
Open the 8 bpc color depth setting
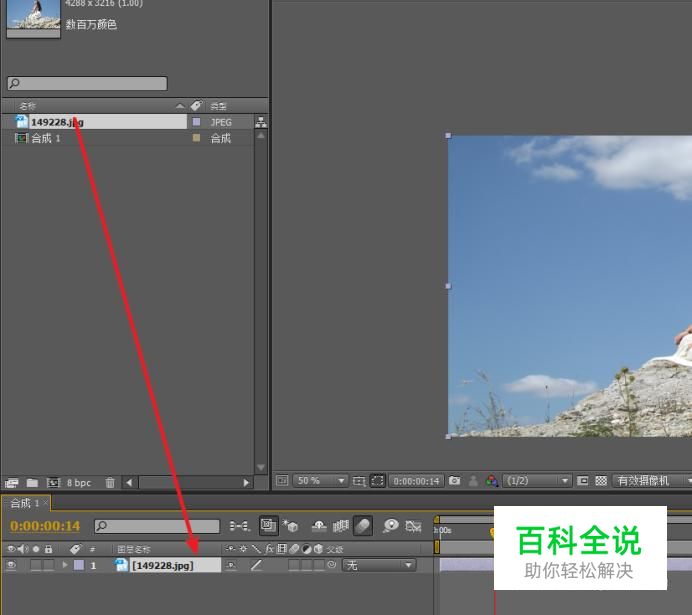79,483
